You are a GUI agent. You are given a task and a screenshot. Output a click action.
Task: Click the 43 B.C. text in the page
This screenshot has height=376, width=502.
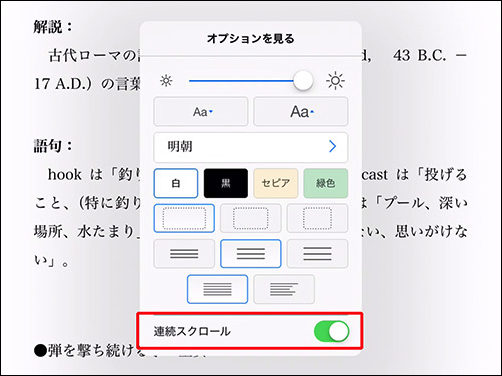pos(420,55)
